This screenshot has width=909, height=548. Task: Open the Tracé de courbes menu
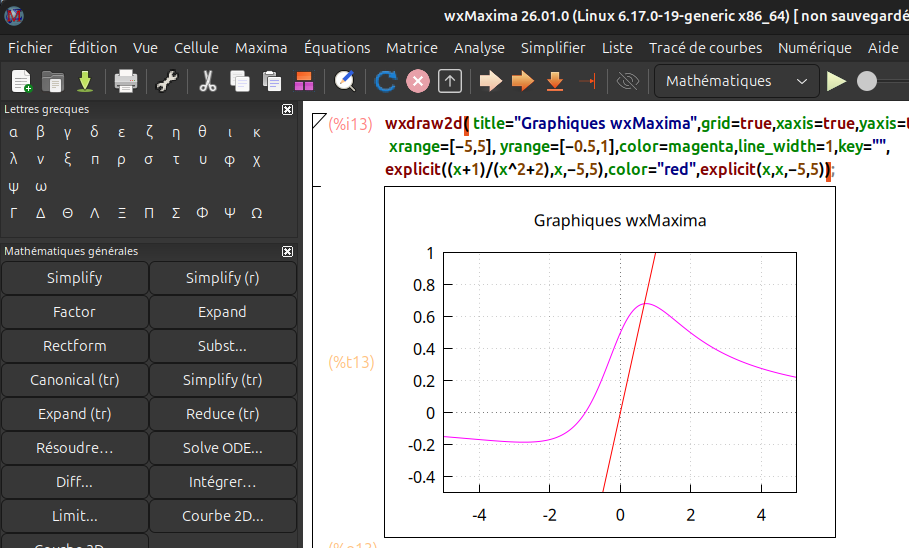705,47
